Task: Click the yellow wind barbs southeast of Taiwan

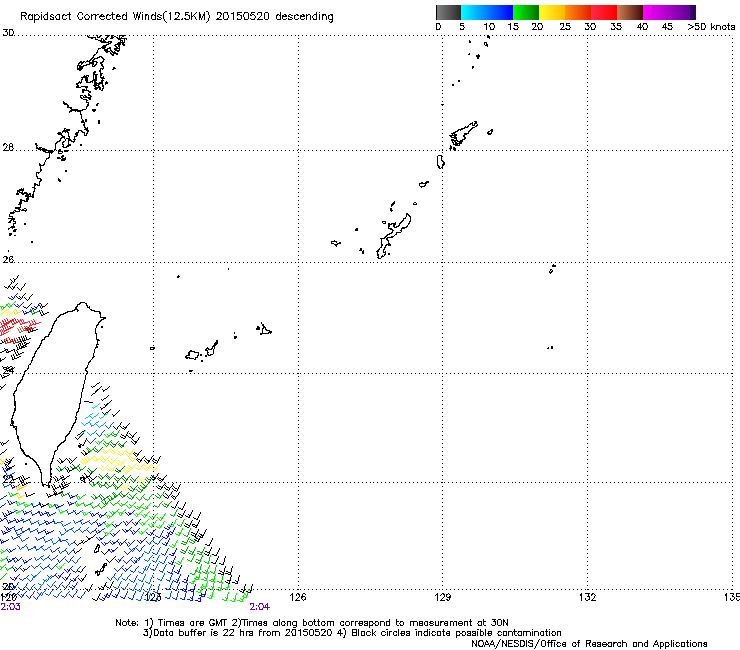Action: pos(118,461)
